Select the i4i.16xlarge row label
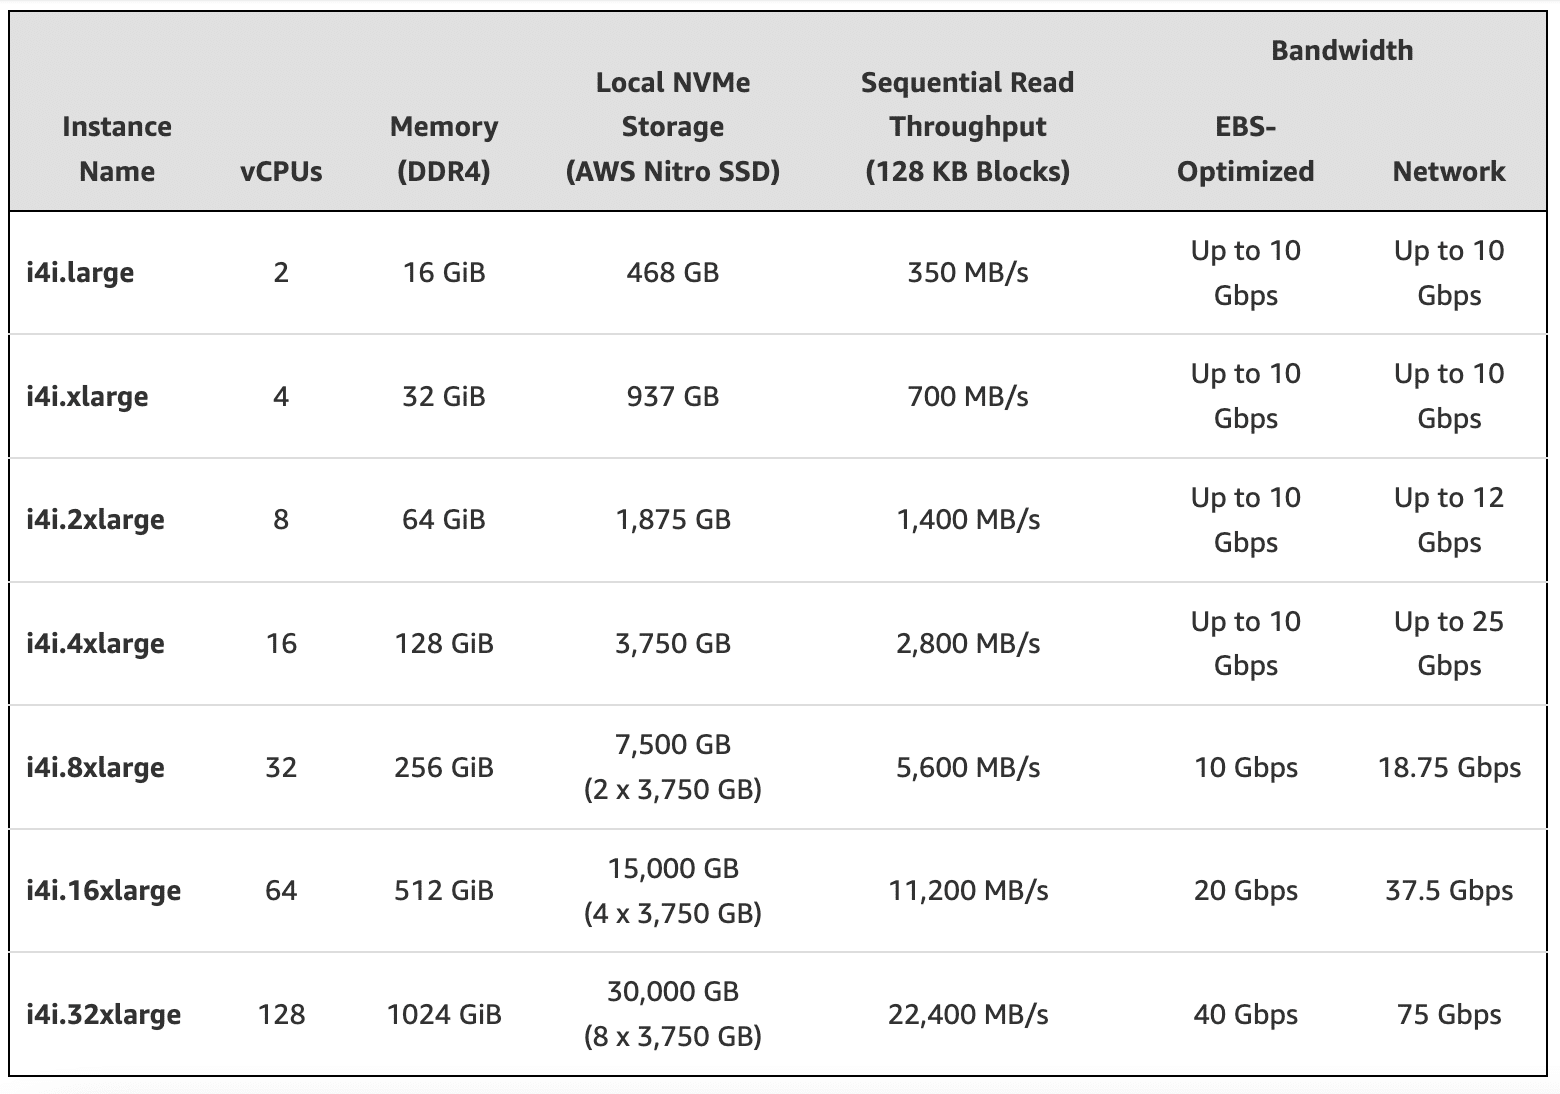The width and height of the screenshot is (1560, 1094). 103,890
